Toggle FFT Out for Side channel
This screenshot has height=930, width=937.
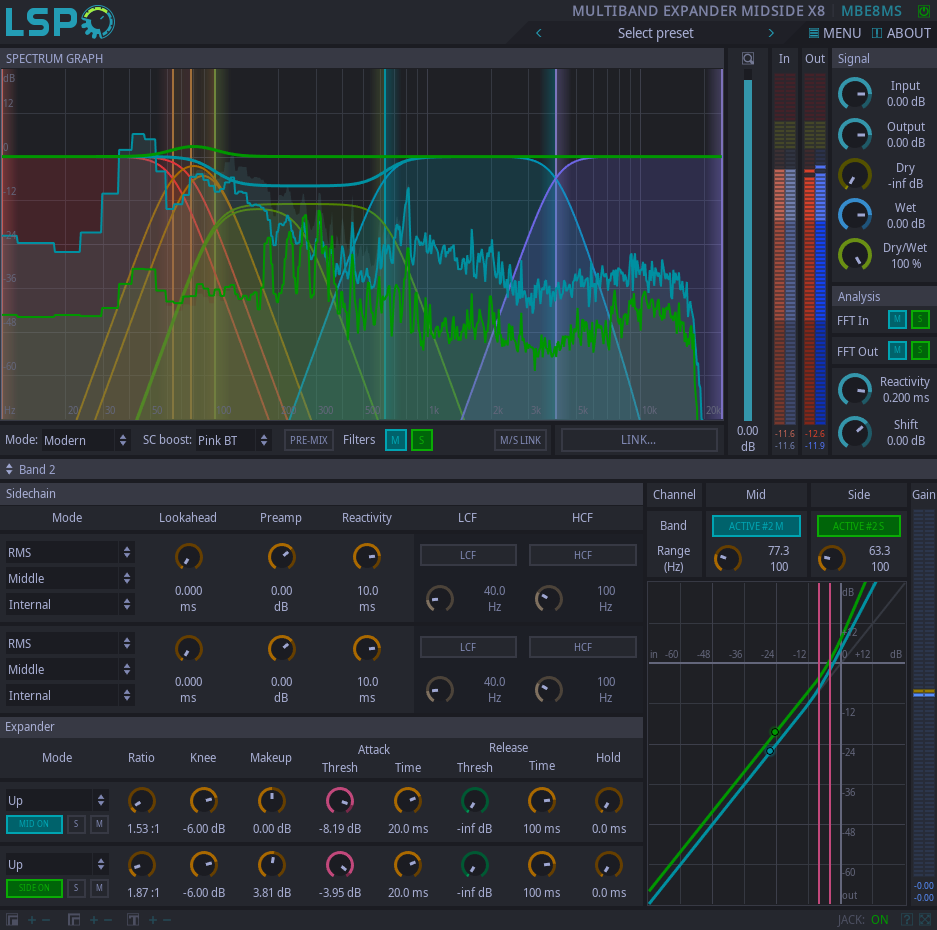tap(921, 350)
